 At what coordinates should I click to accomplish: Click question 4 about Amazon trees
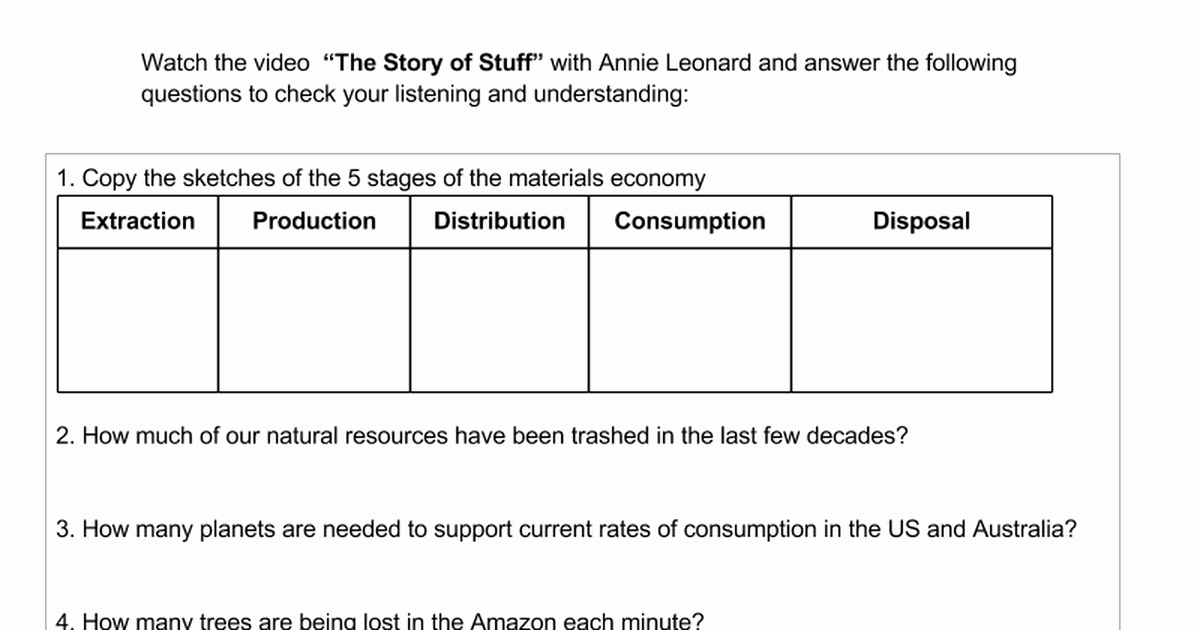(380, 621)
